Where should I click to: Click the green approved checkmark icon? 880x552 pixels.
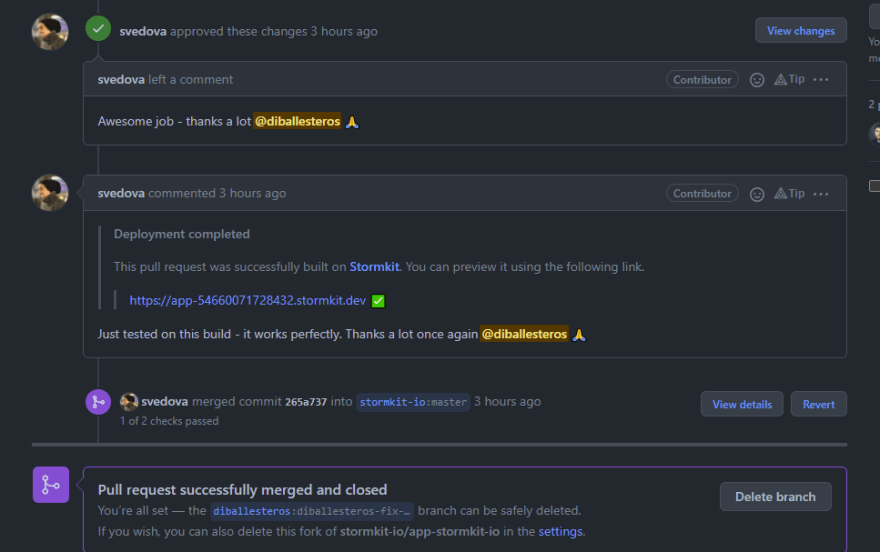pos(98,29)
